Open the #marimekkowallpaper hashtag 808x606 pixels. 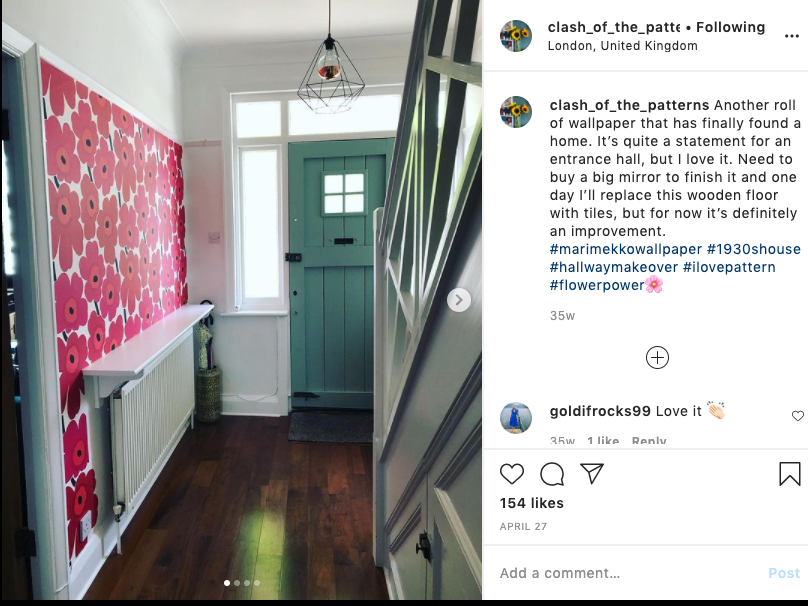tap(626, 249)
